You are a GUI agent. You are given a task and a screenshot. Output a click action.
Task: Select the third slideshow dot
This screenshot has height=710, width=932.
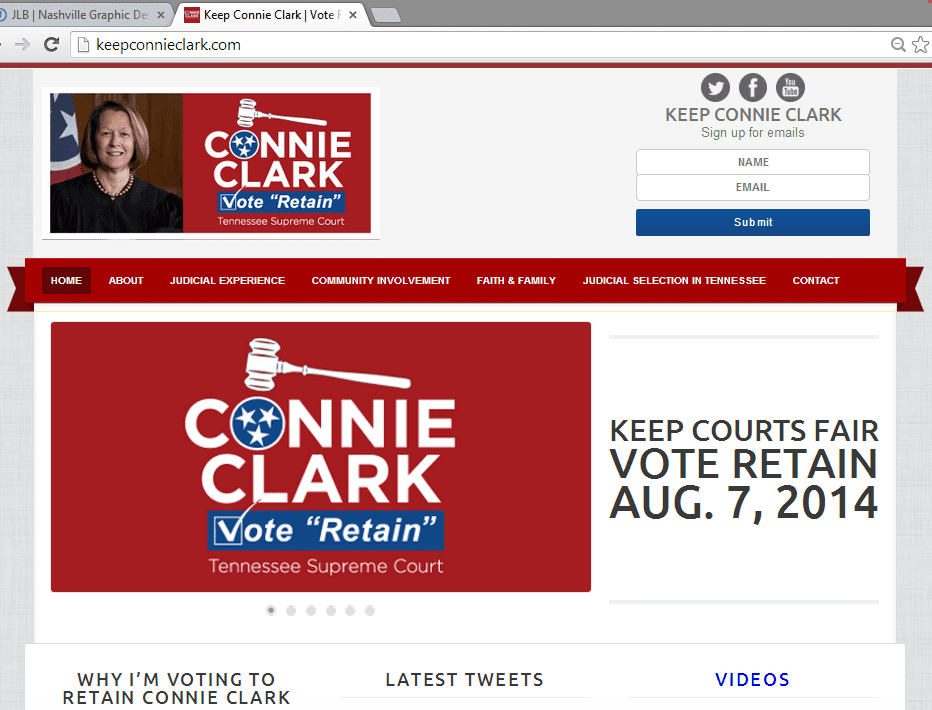coord(311,610)
